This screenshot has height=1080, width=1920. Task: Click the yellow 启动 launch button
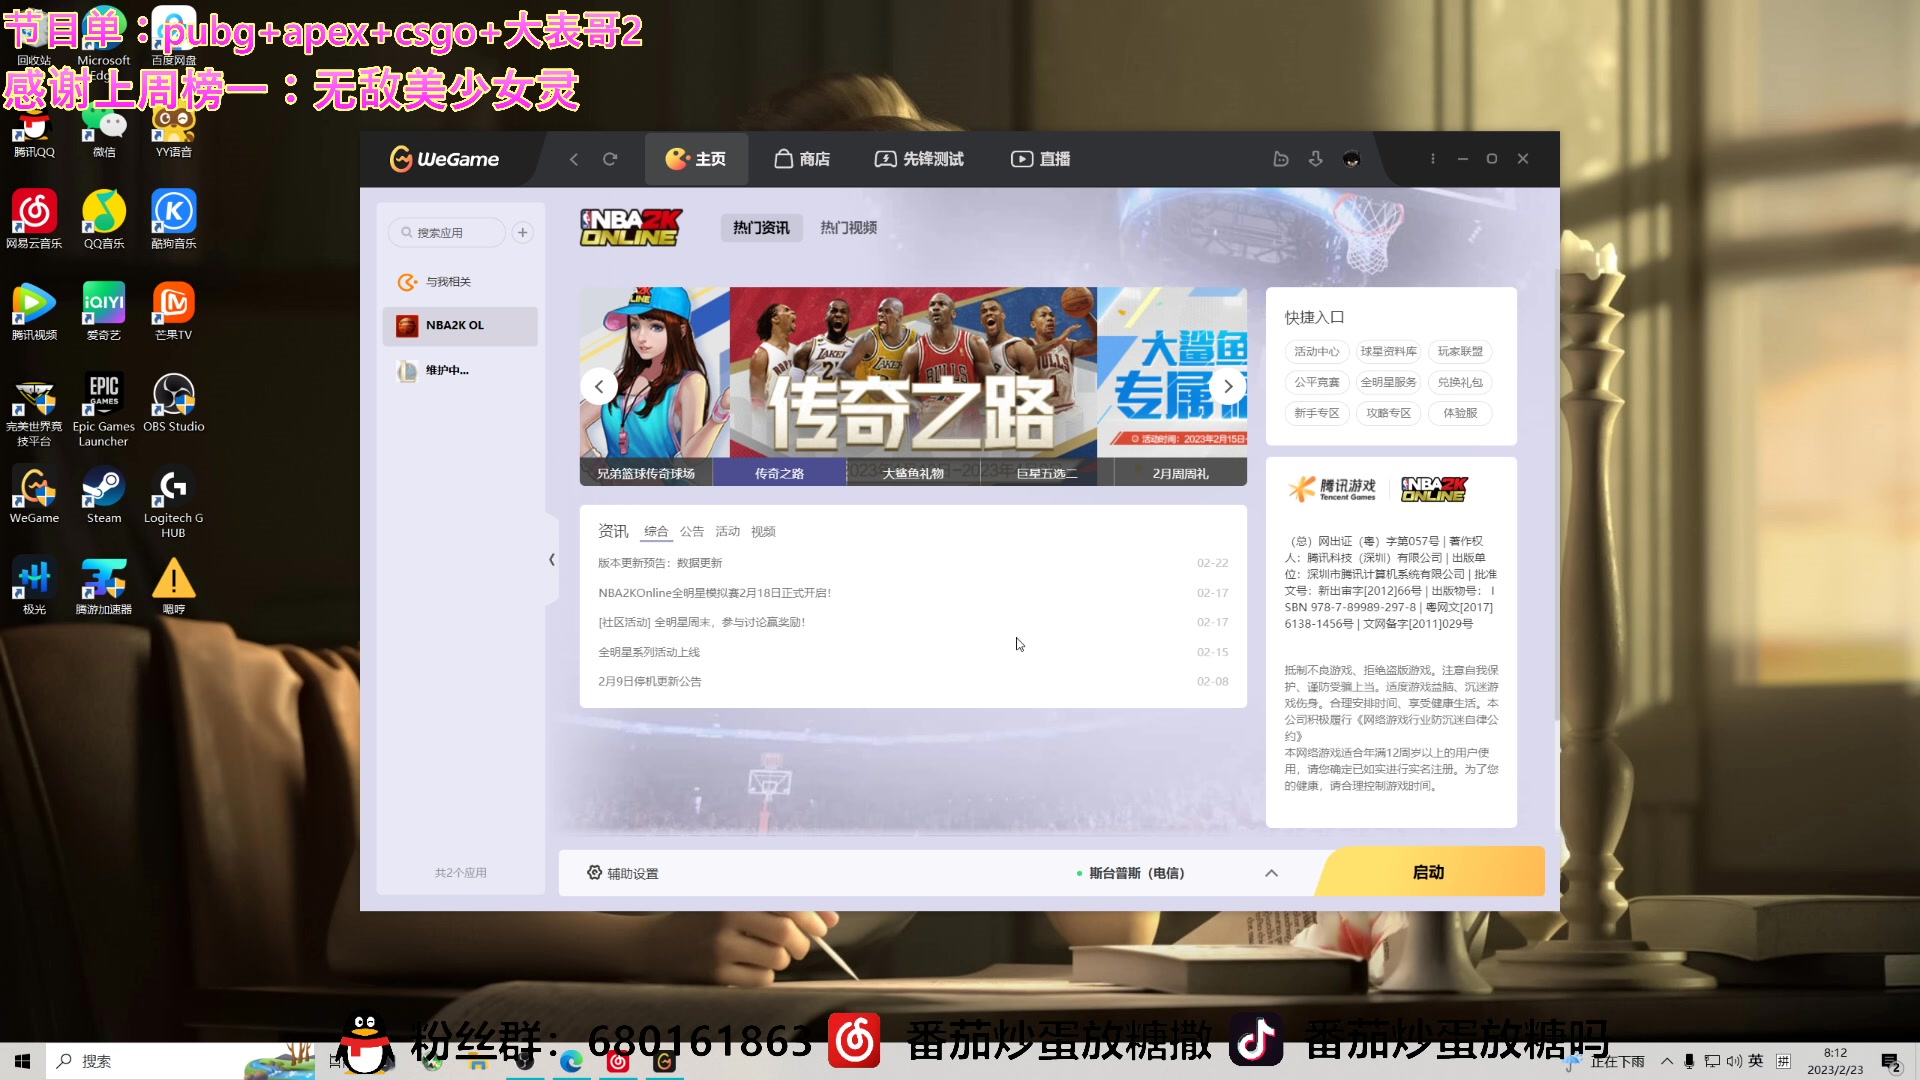tap(1429, 872)
